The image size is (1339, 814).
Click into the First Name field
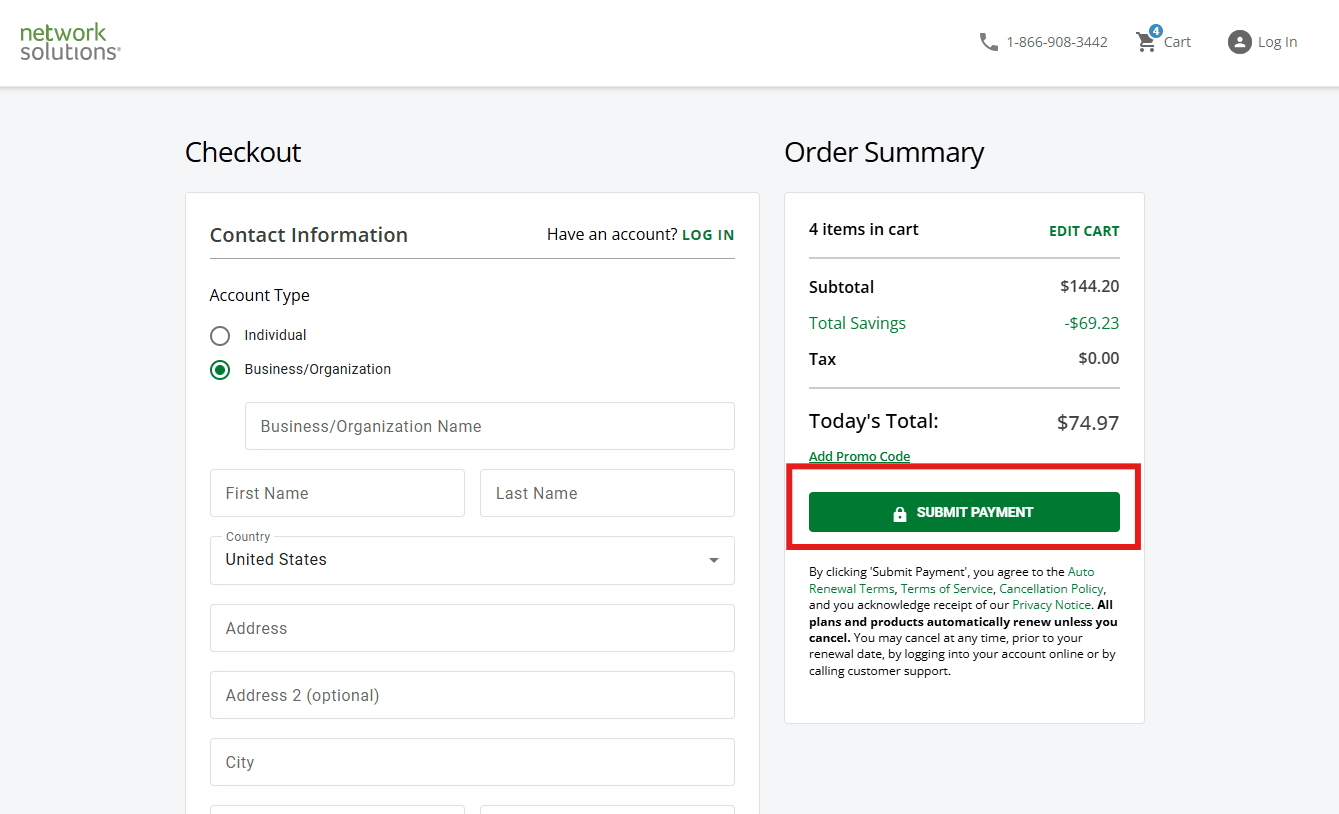337,492
